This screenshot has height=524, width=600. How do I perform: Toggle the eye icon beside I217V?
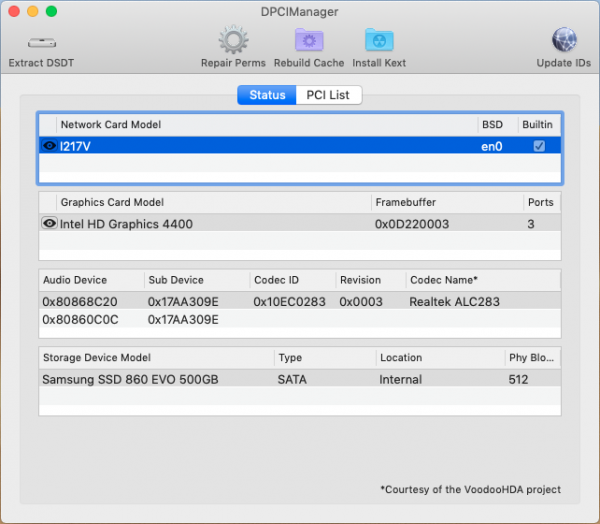(49, 146)
